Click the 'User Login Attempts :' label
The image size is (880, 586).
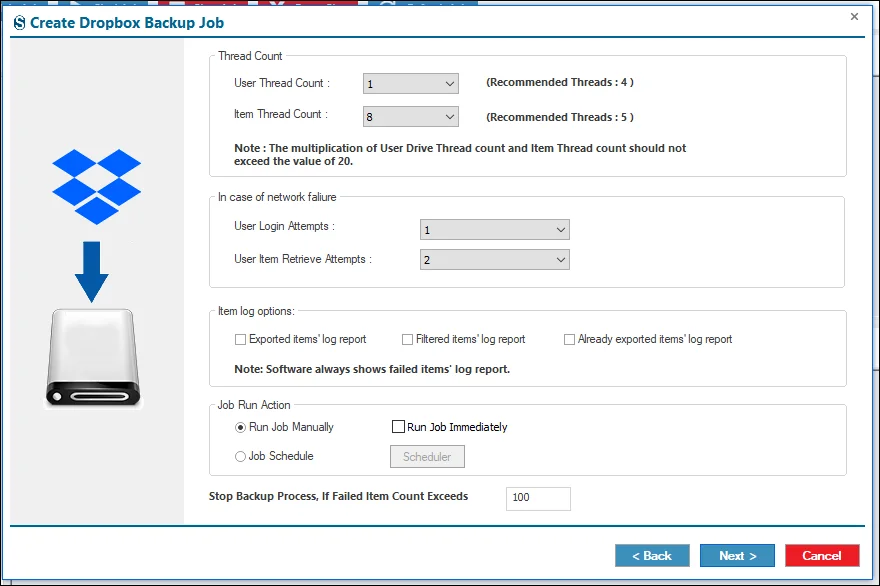285,226
